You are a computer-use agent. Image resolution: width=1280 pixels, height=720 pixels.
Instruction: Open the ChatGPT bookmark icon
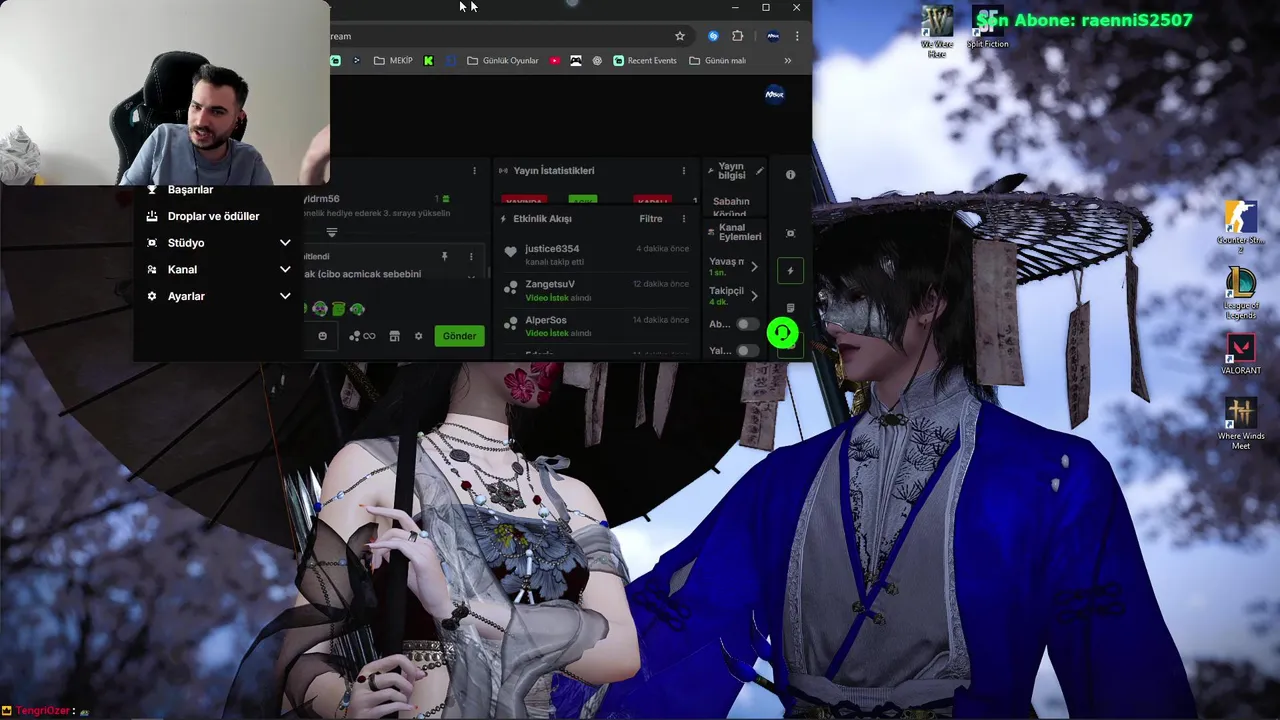(597, 61)
